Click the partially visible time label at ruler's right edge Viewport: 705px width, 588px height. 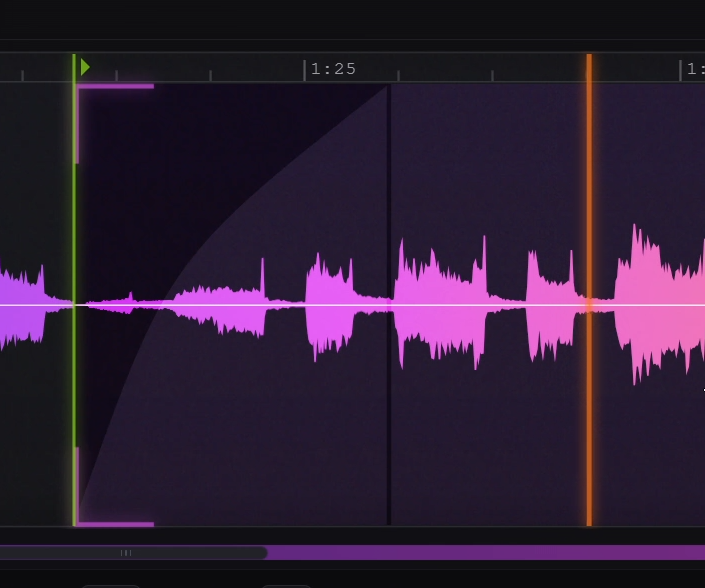(x=694, y=69)
